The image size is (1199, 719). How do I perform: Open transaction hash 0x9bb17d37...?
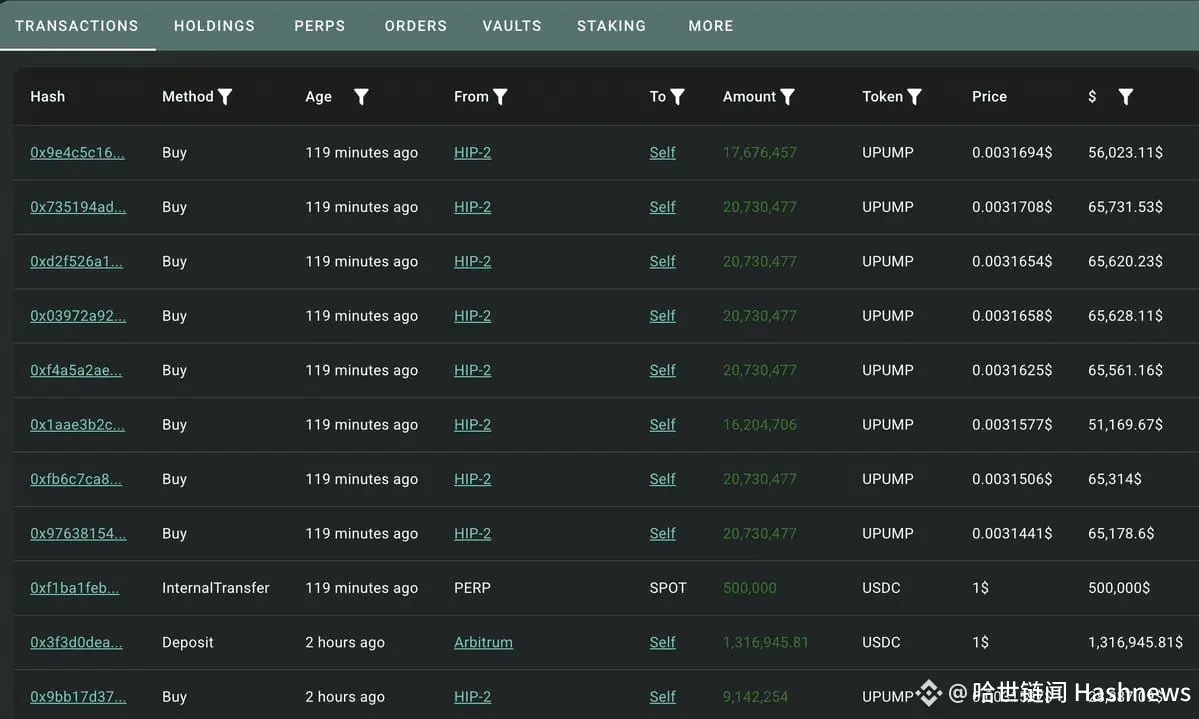click(x=78, y=696)
